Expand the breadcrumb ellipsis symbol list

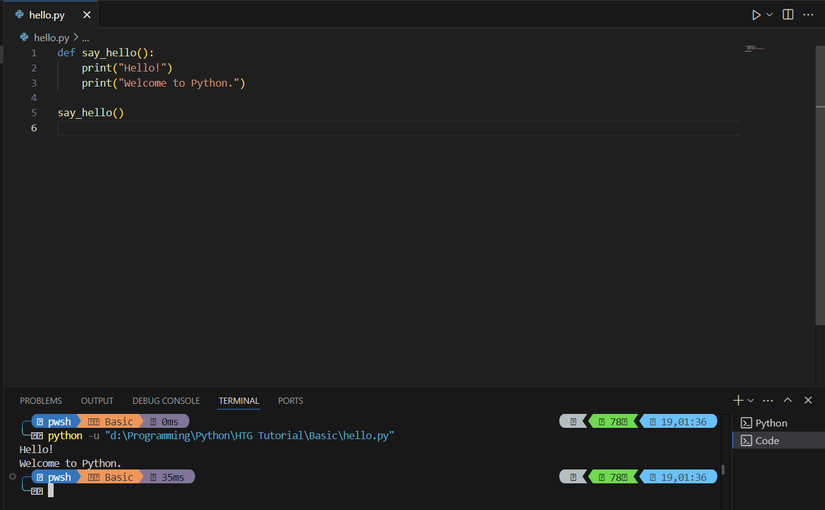pyautogui.click(x=86, y=37)
